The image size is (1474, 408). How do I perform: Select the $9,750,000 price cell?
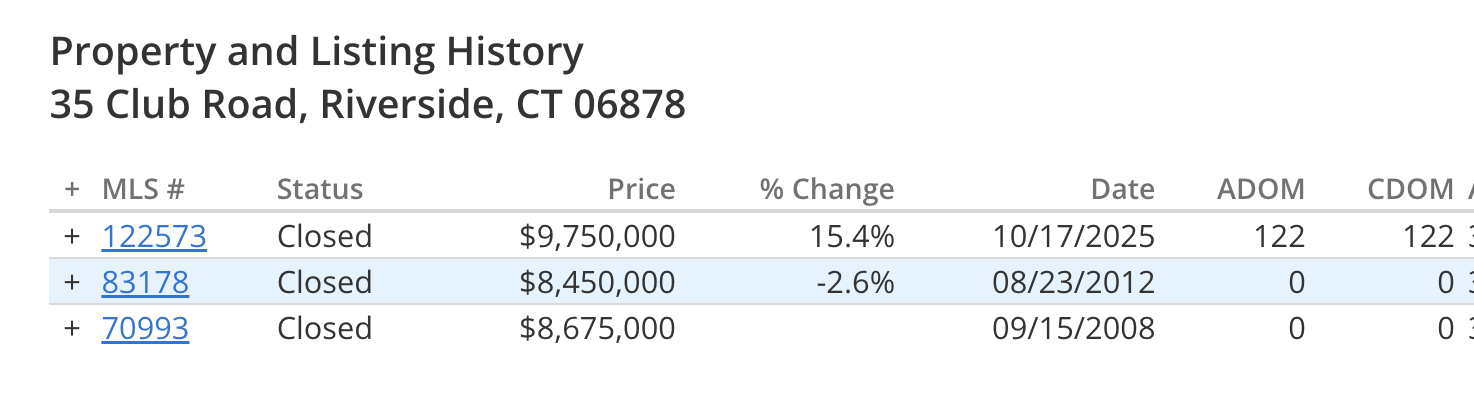click(x=598, y=237)
